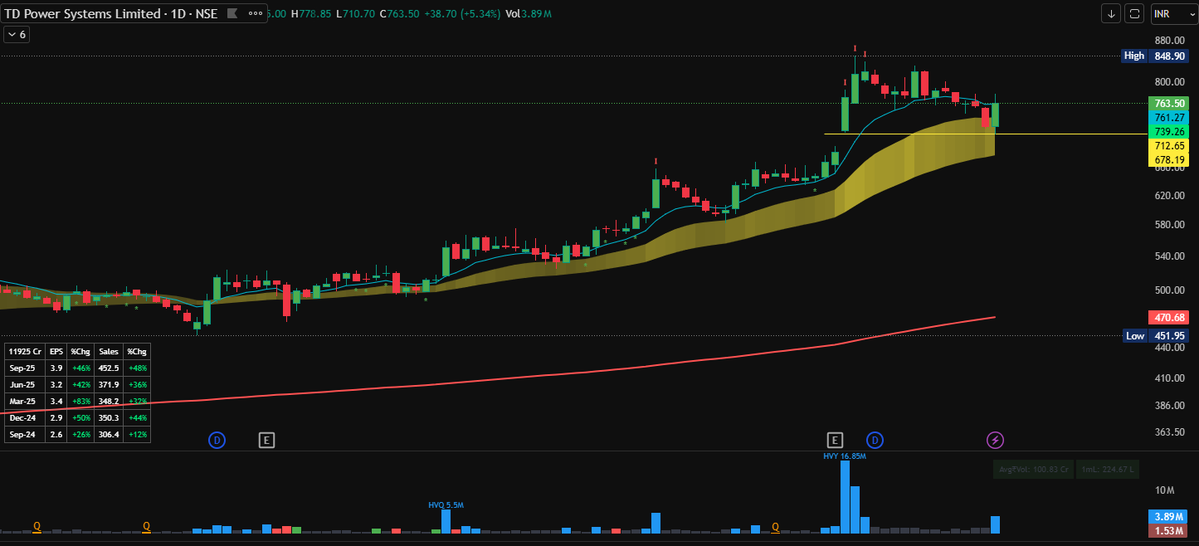Open the three-dots more menu in the legend
Viewport: 1199px width, 546px height.
pyautogui.click(x=255, y=14)
